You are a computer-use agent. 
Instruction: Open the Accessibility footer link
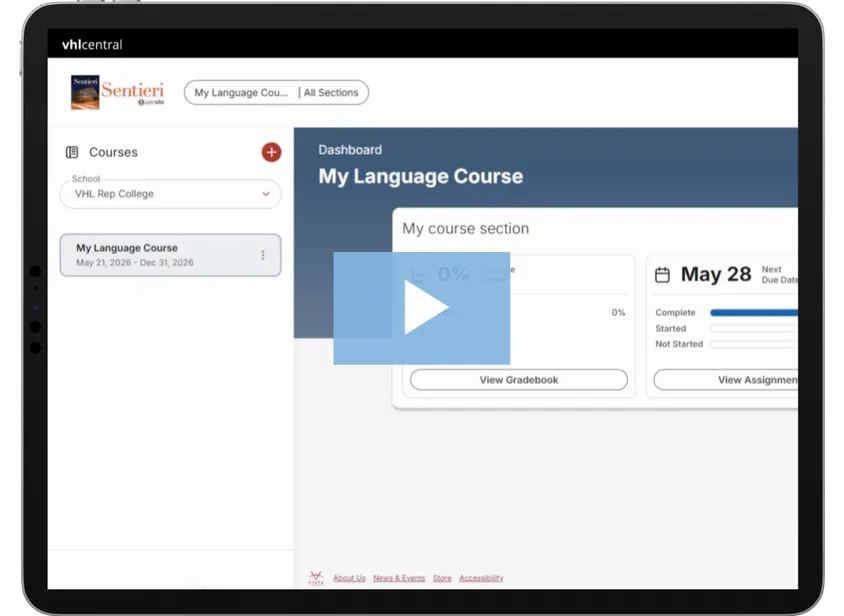coord(481,578)
